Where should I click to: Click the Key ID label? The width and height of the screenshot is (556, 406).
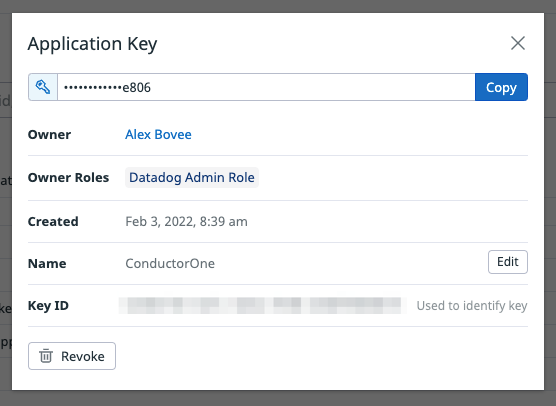pos(48,306)
